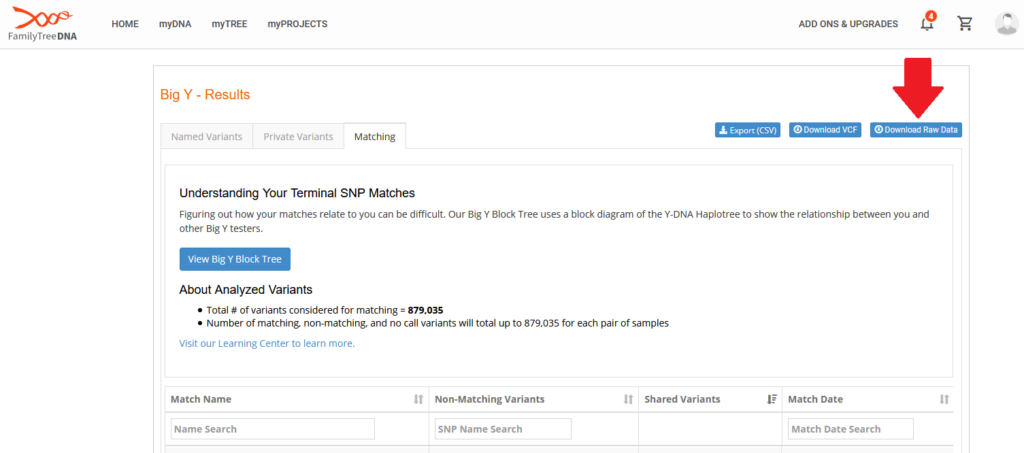Sort by Shared Variants column arrows
The width and height of the screenshot is (1024, 453).
pos(772,399)
